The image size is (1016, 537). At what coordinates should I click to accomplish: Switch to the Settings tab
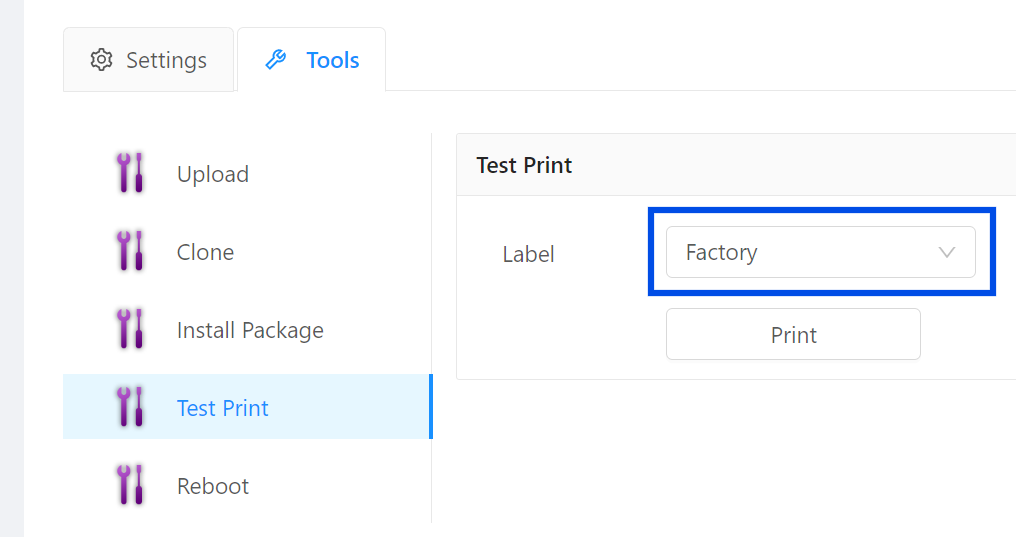pos(148,60)
